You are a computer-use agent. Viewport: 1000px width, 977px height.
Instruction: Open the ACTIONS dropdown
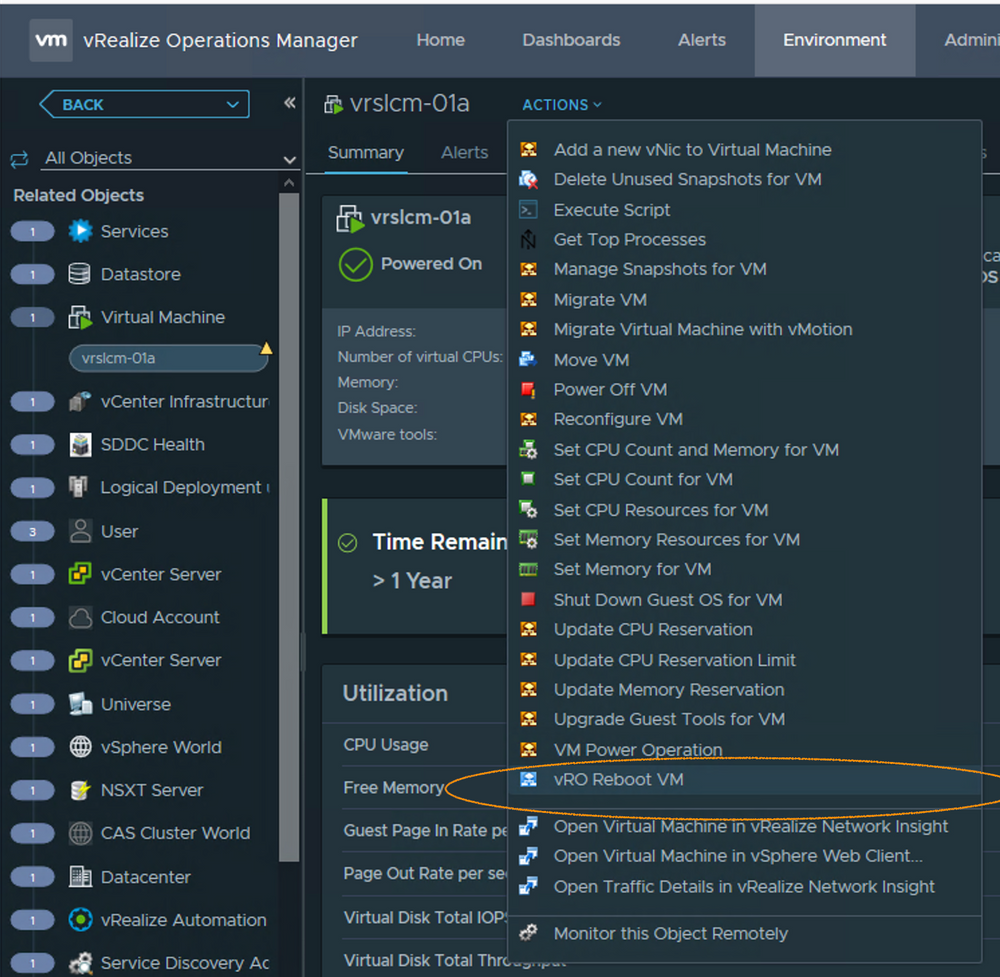pos(561,104)
